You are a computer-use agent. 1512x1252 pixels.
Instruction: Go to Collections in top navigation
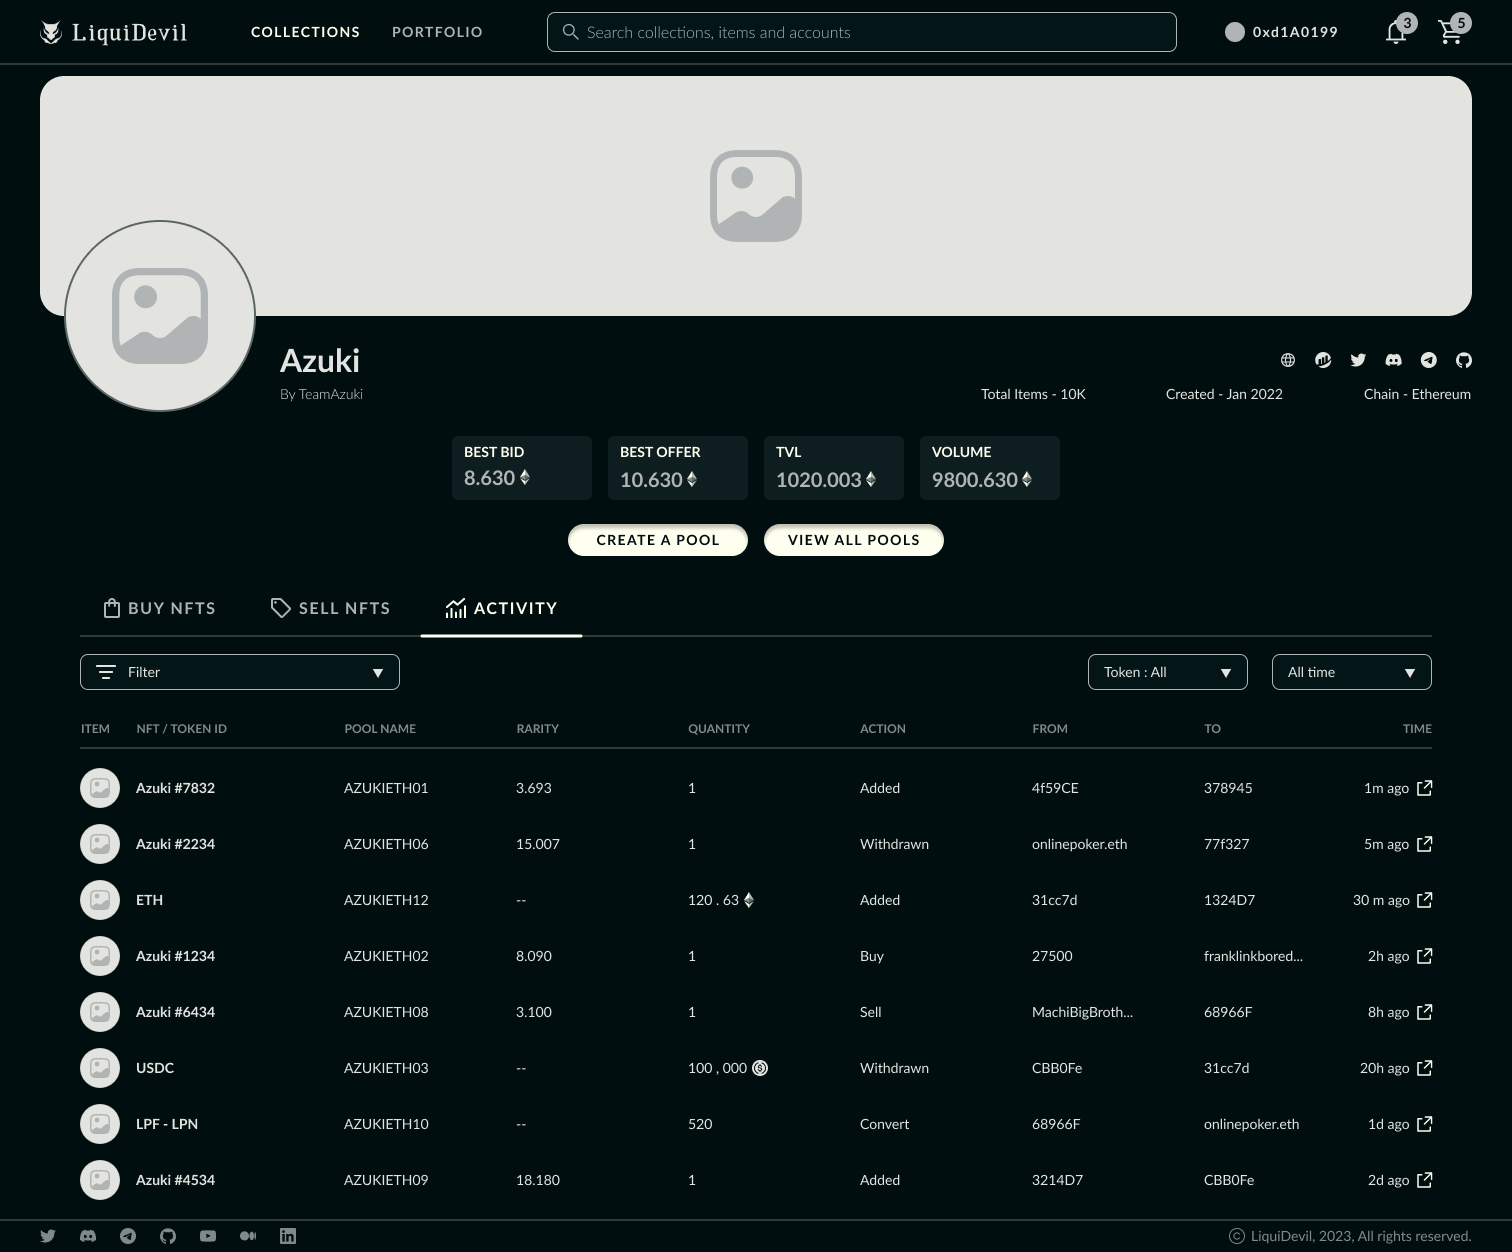coord(305,32)
